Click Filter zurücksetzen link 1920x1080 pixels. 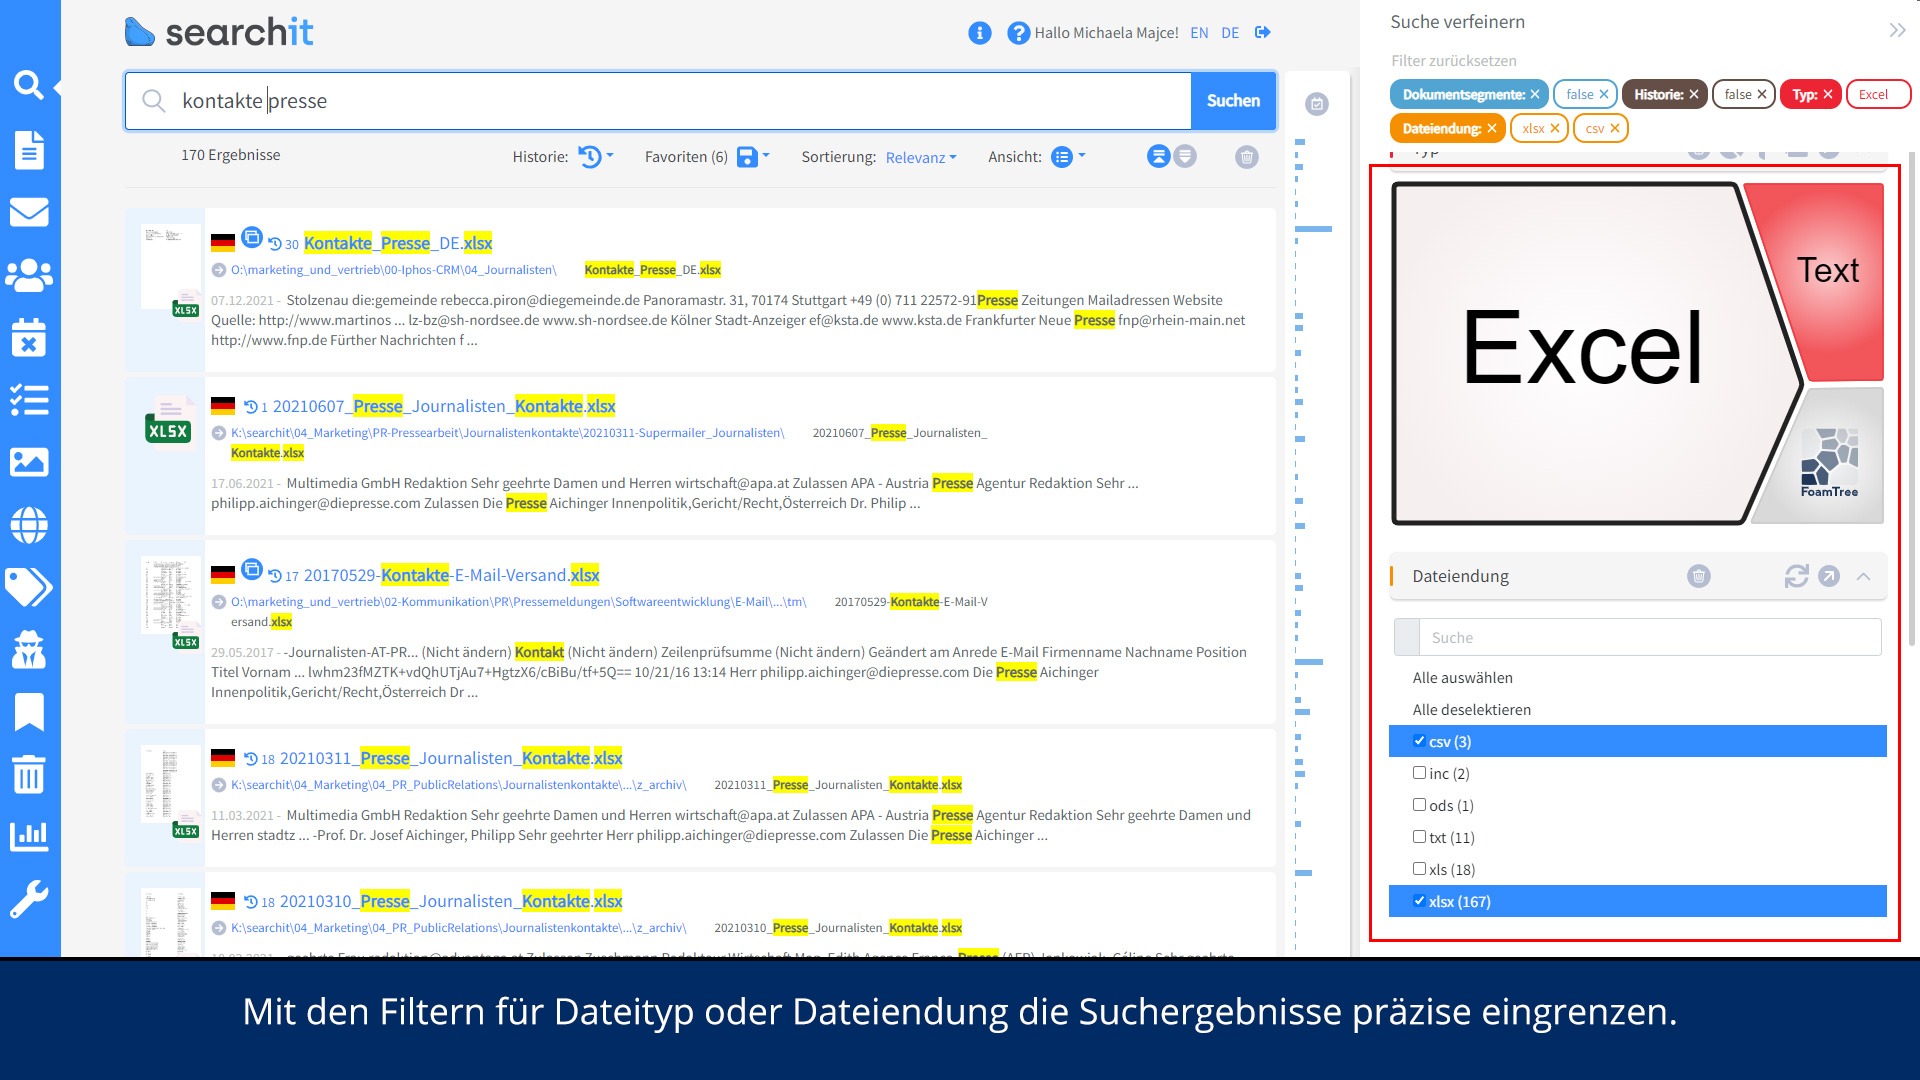coord(1453,61)
